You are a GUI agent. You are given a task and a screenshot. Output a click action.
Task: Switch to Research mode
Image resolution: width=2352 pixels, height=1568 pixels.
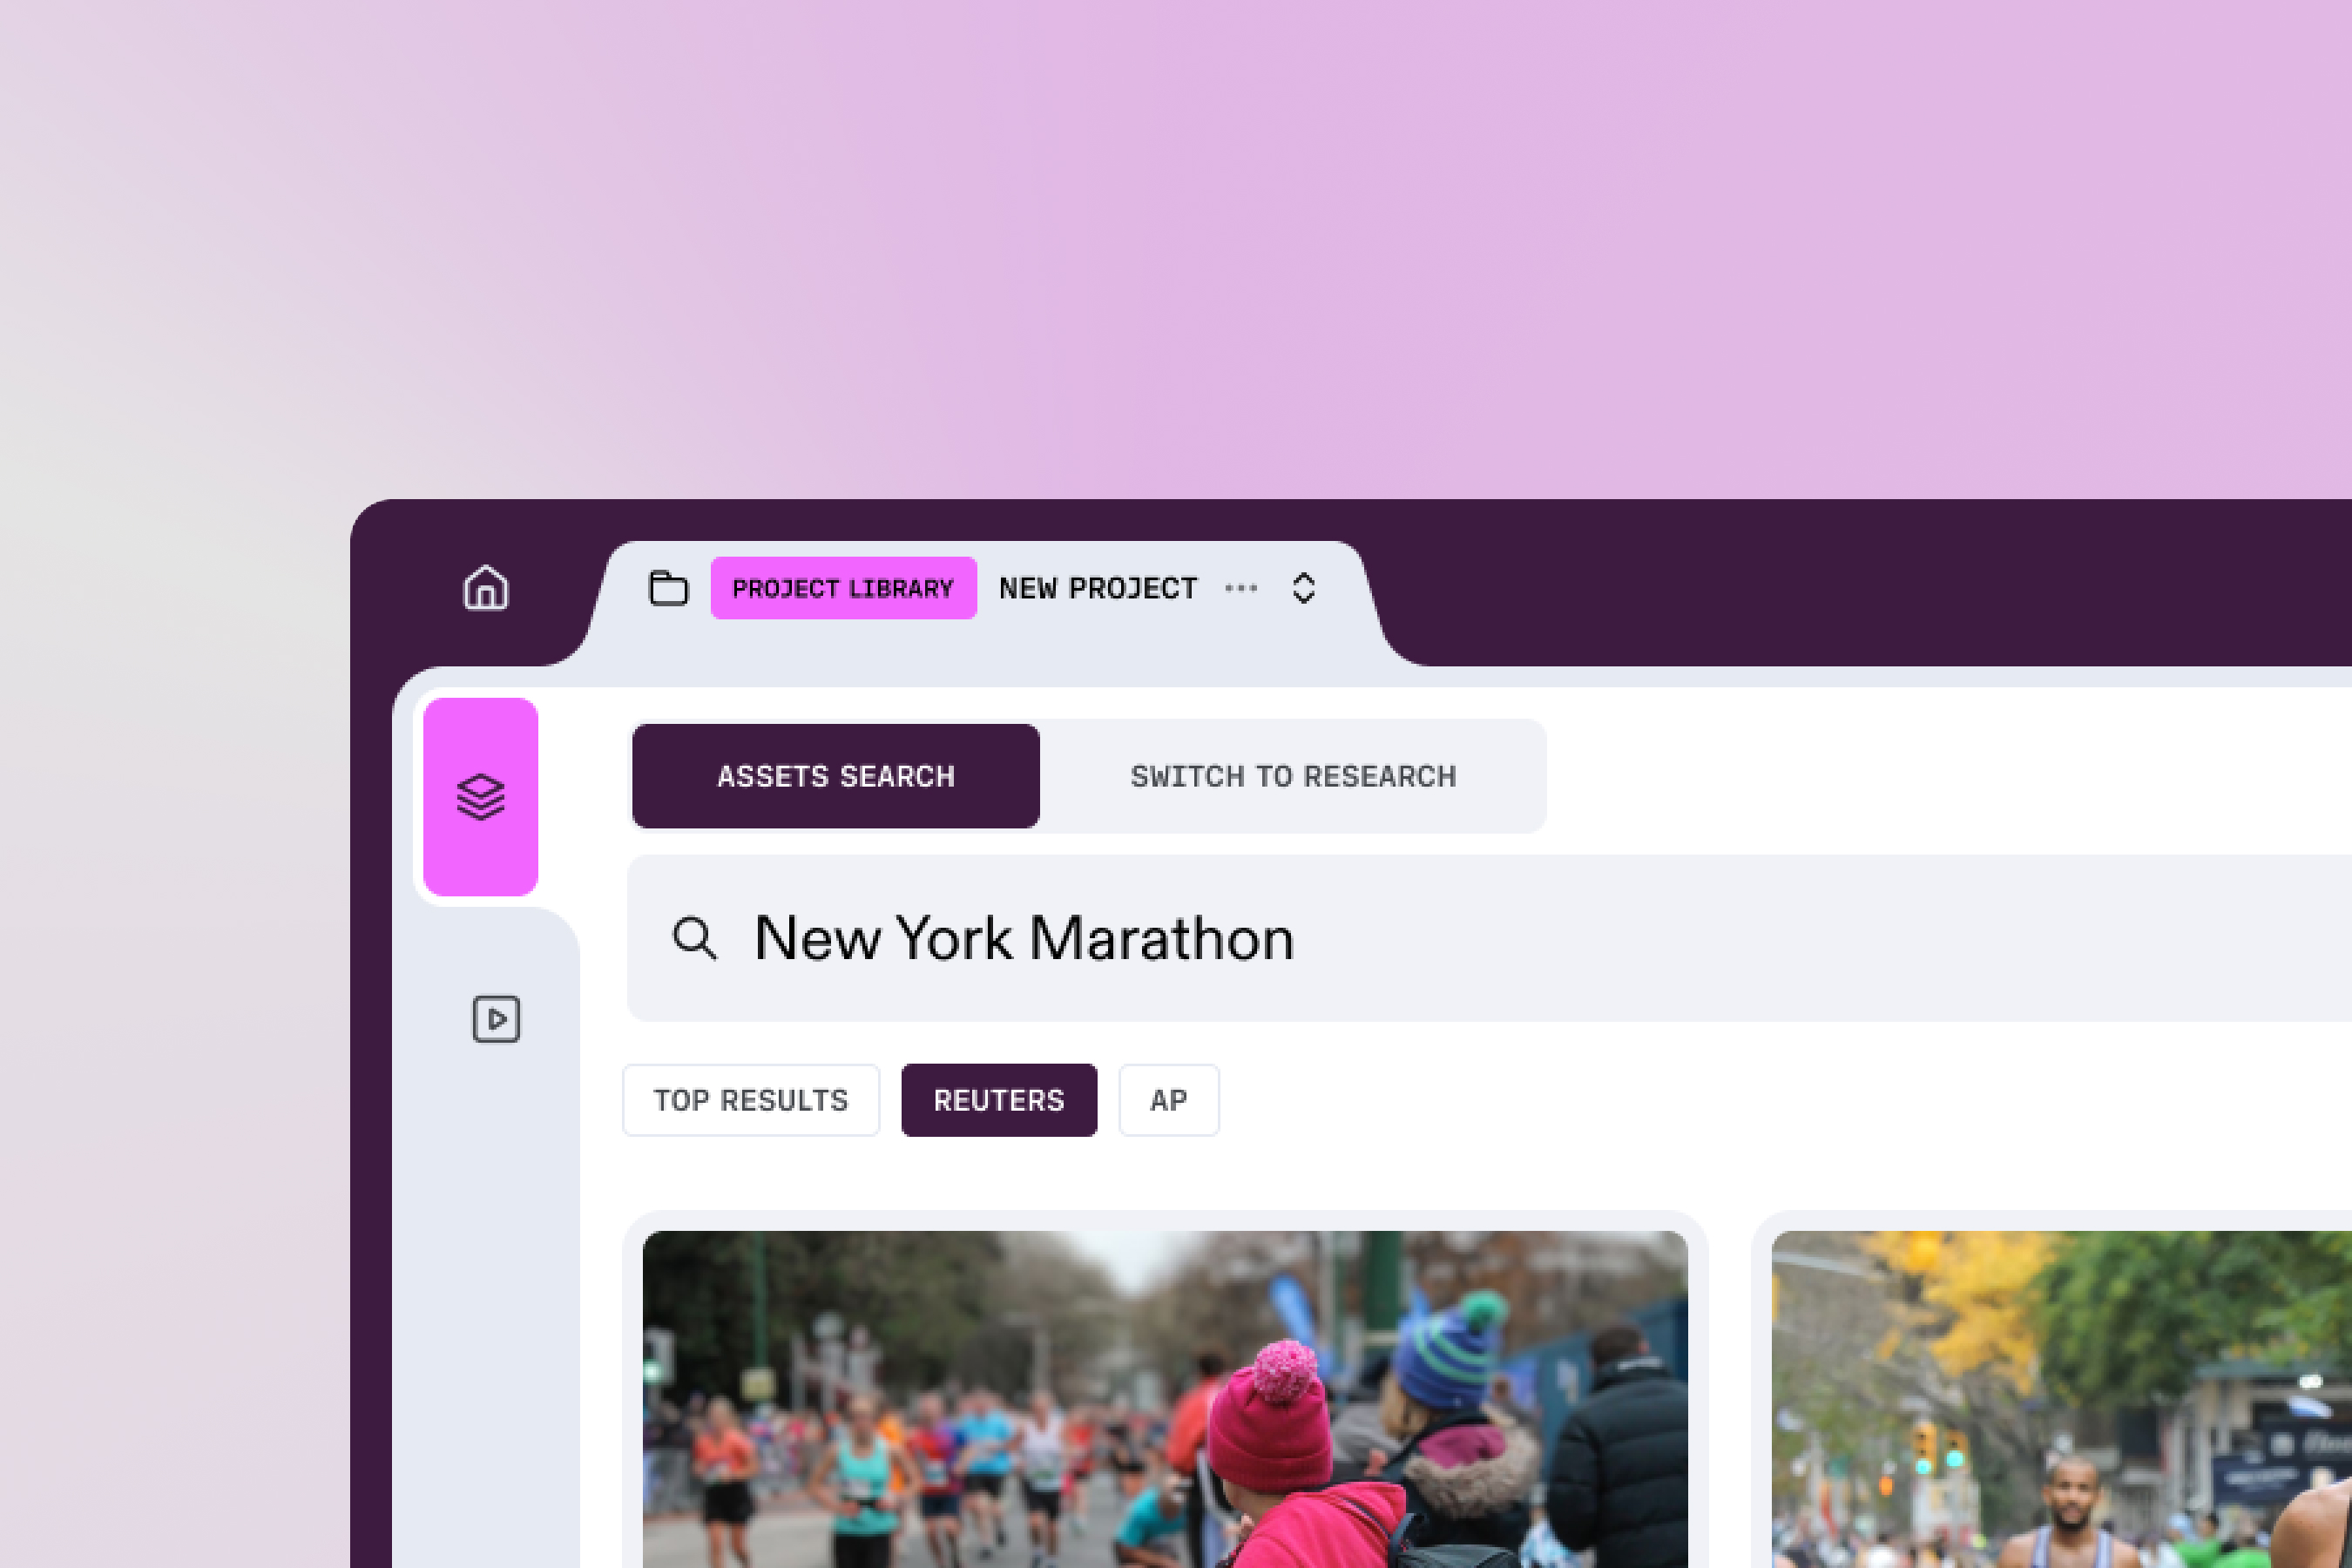tap(1292, 776)
